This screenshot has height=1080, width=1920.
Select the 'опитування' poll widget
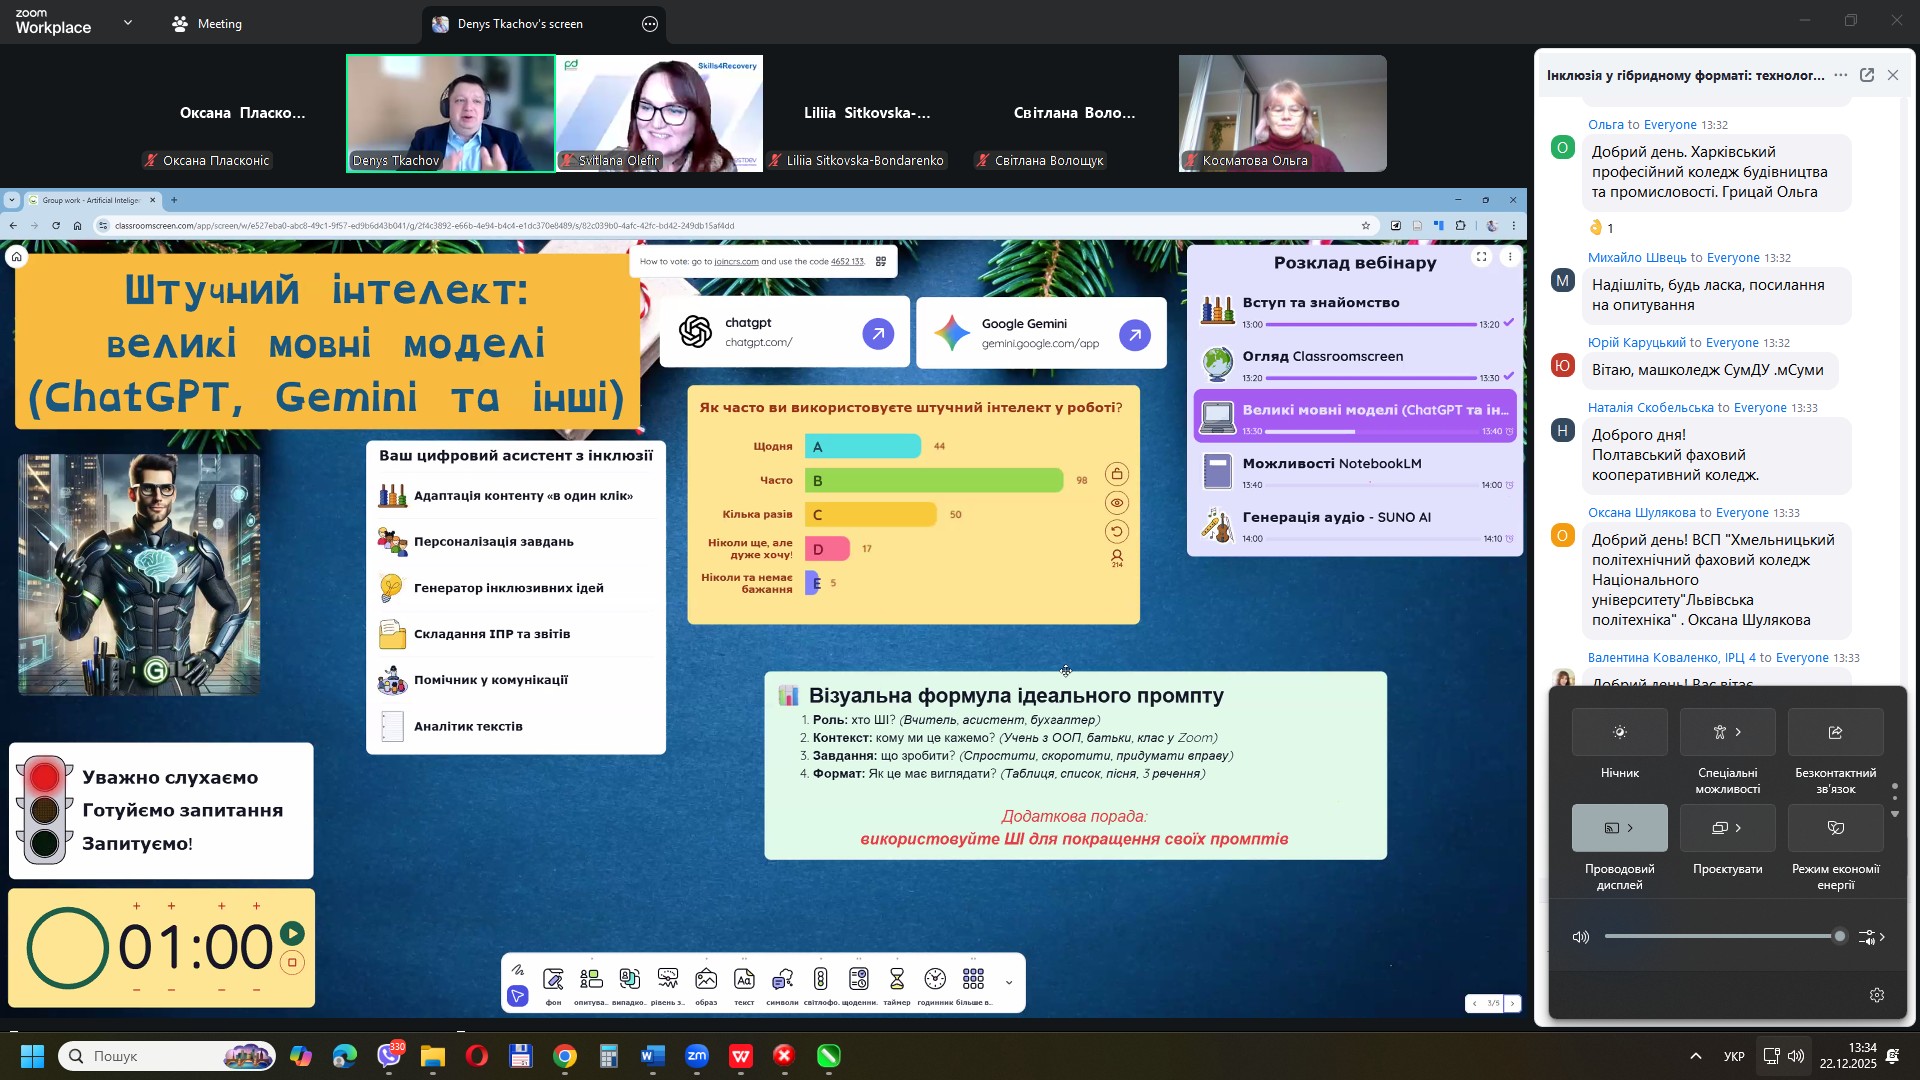(x=591, y=984)
